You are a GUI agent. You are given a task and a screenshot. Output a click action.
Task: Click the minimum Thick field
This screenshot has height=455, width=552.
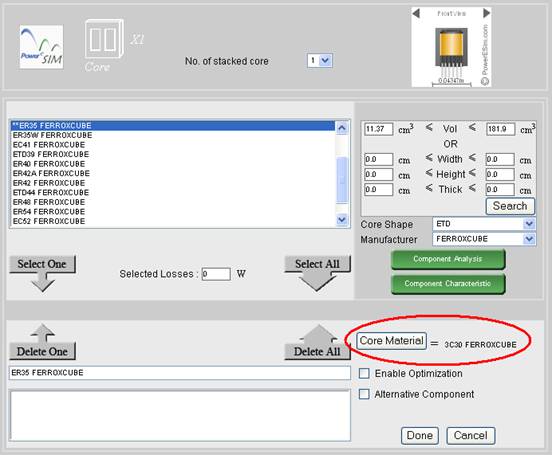tap(378, 190)
